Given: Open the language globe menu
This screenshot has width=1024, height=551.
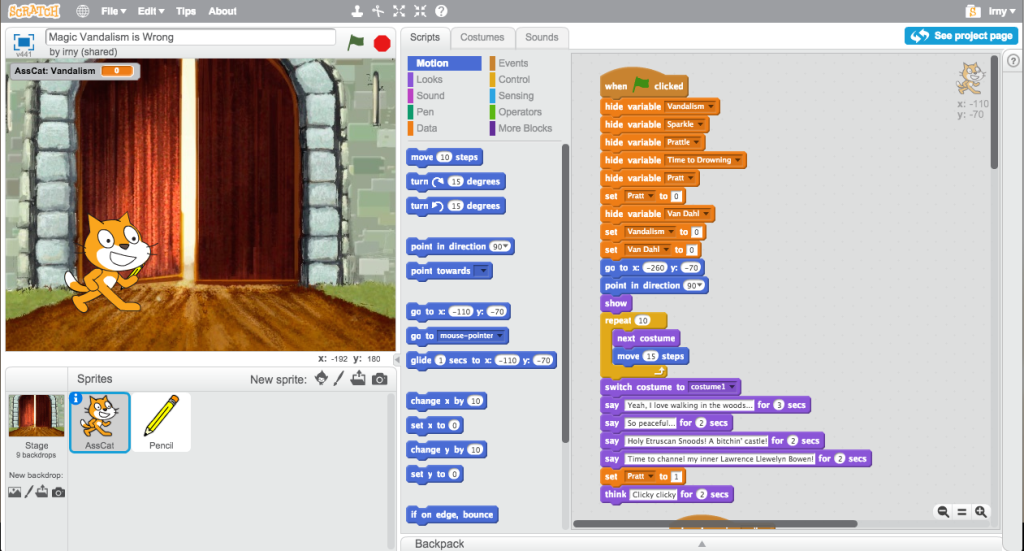Looking at the screenshot, I should pyautogui.click(x=82, y=11).
